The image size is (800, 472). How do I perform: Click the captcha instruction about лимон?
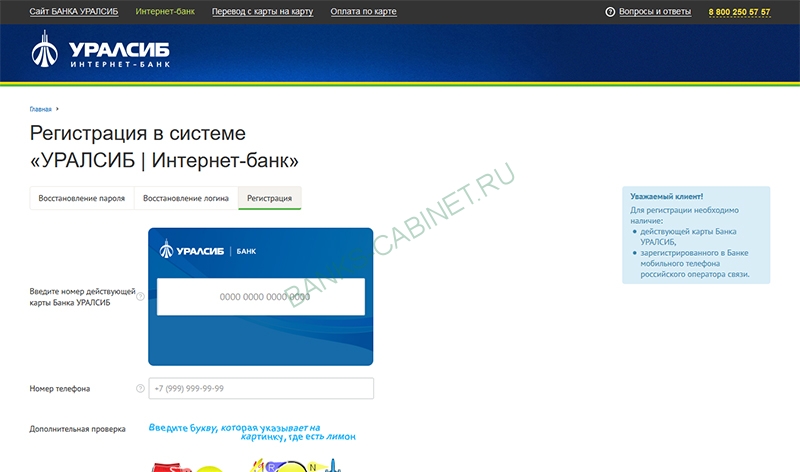pos(252,432)
